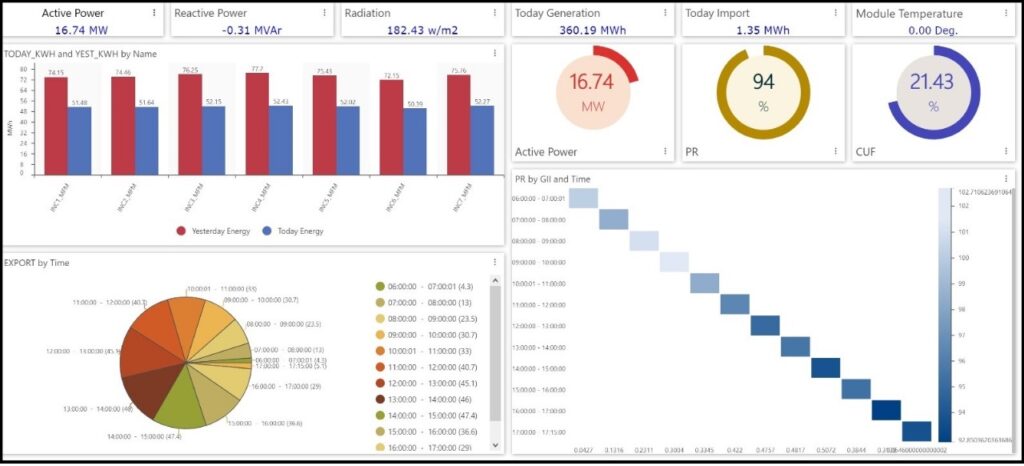The width and height of the screenshot is (1024, 466).
Task: Click the 06:00:00 - 07:00:01 legend color dot
Action: pyautogui.click(x=379, y=286)
